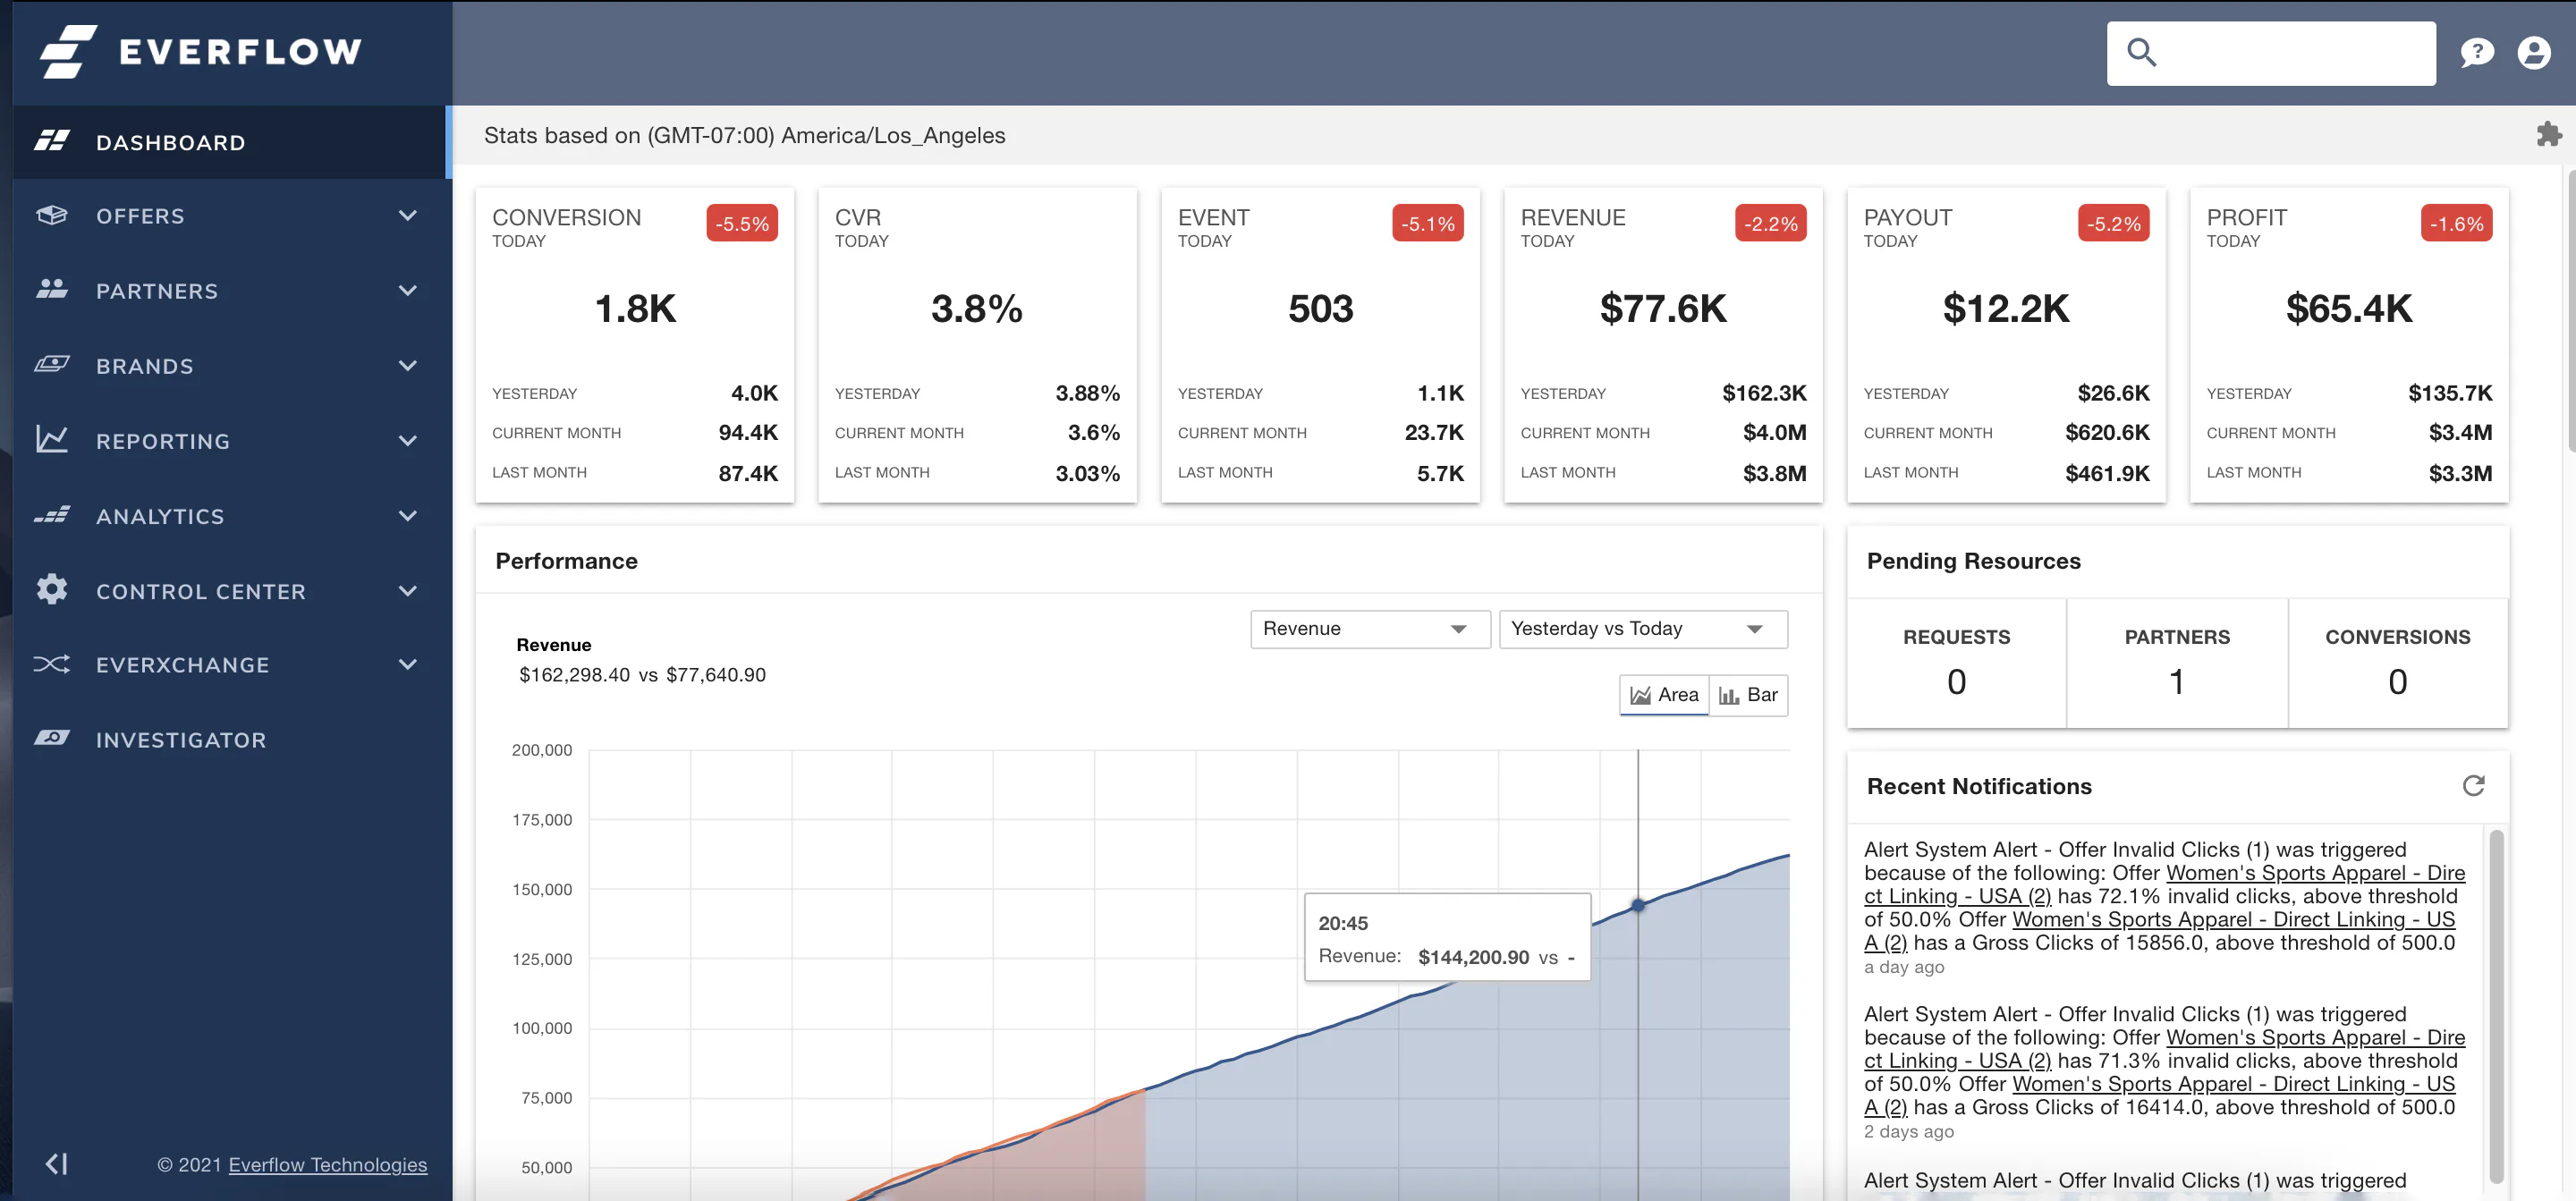Collapse the sidebar using the arrow icon
This screenshot has width=2576, height=1201.
(x=56, y=1163)
